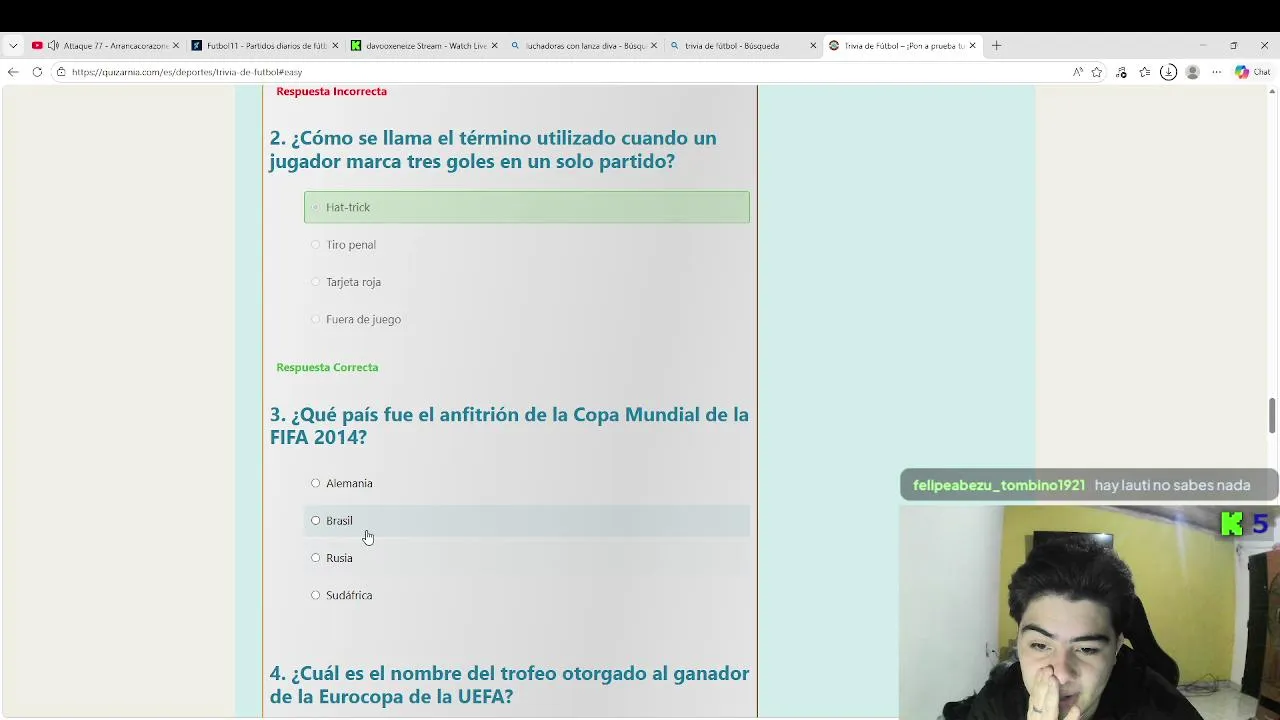The height and width of the screenshot is (720, 1280).
Task: Switch to the trivia de fútbol search tab
Action: 743,45
